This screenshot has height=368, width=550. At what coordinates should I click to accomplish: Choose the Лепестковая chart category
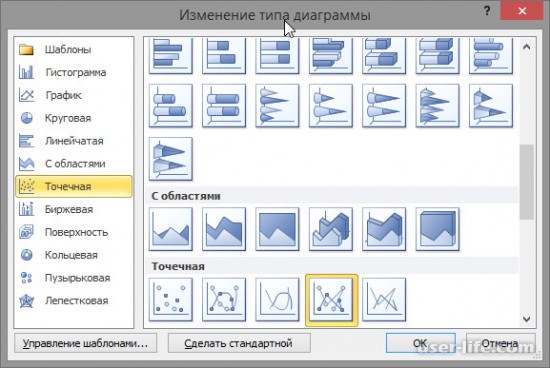click(74, 300)
